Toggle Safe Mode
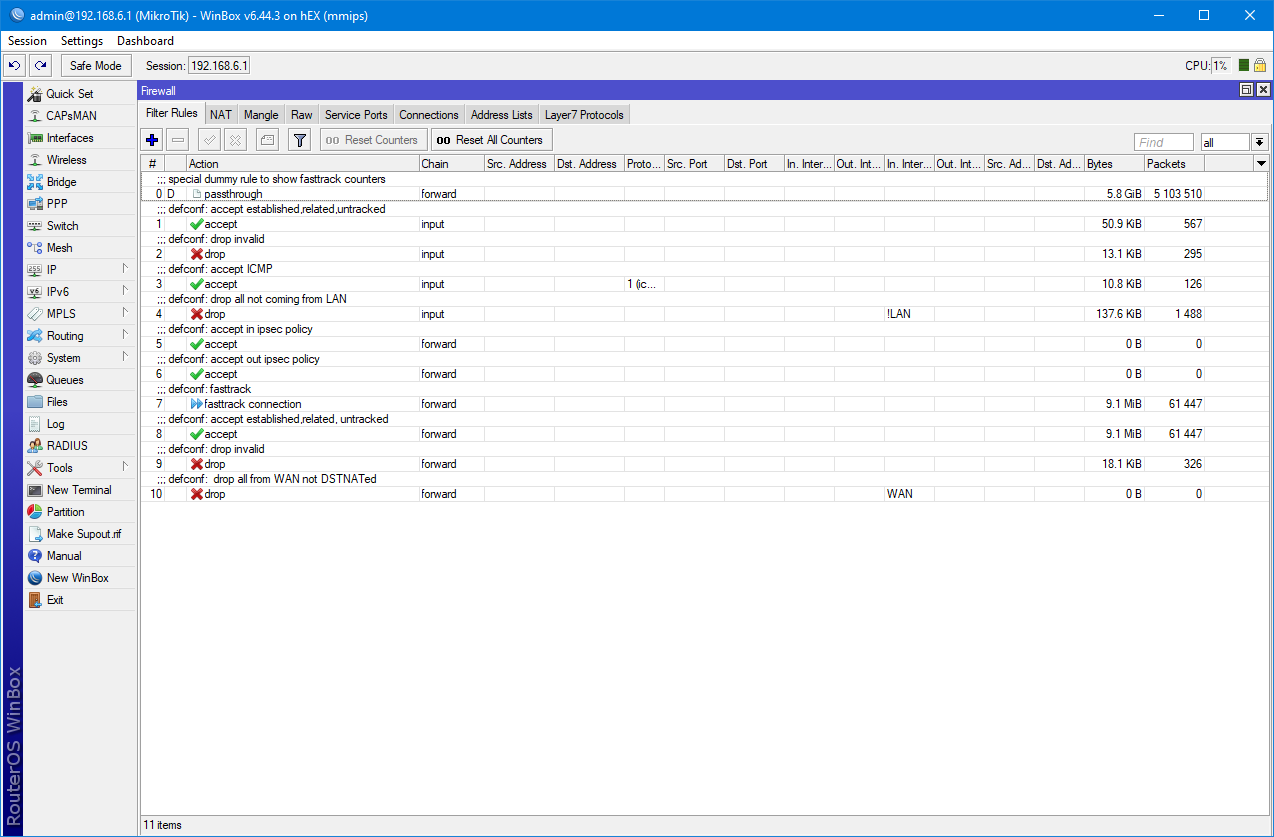 pyautogui.click(x=96, y=65)
